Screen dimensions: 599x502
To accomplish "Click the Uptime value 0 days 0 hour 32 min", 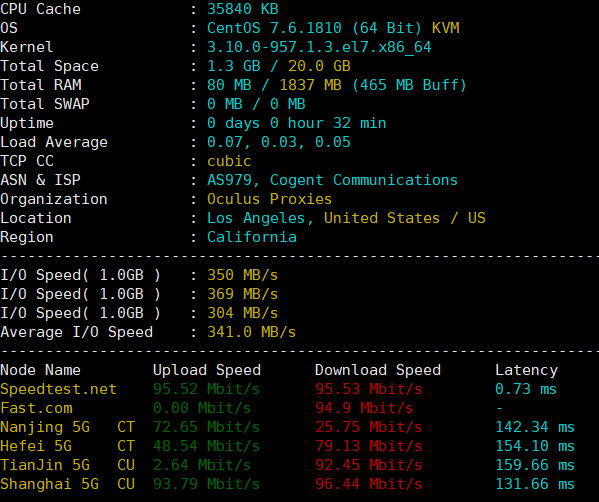I will coord(296,123).
